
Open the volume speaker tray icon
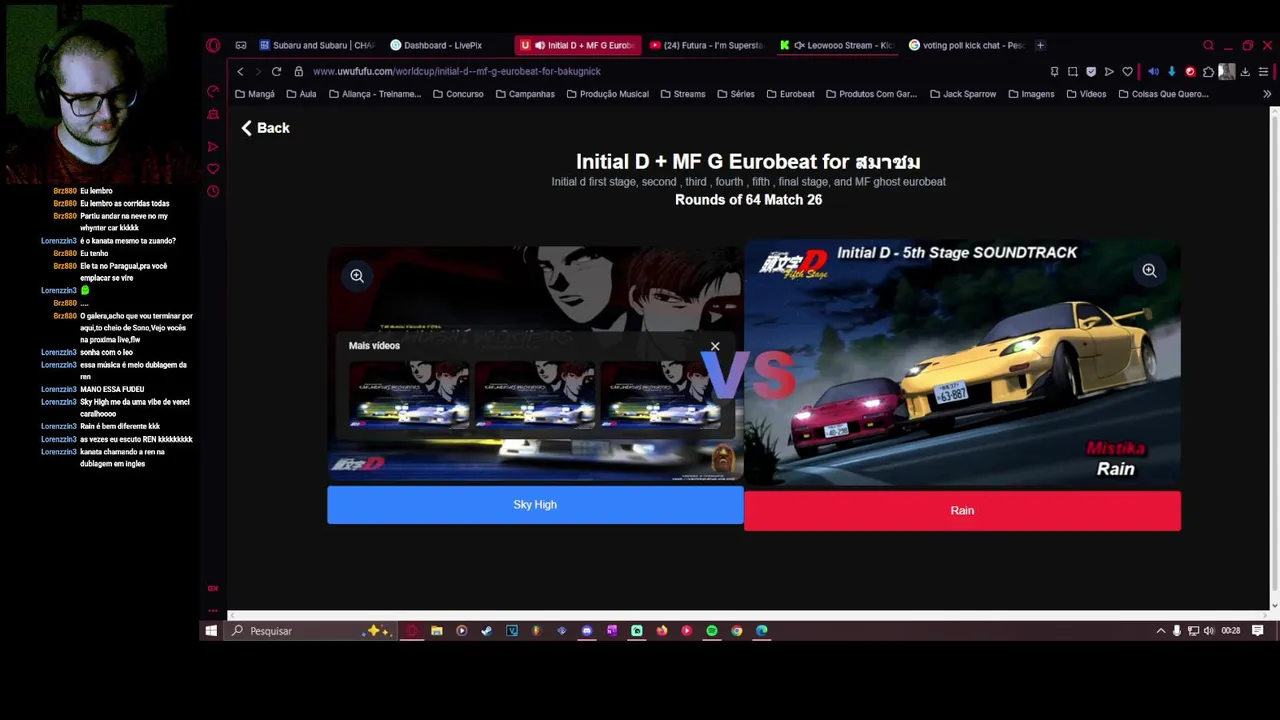(1209, 631)
